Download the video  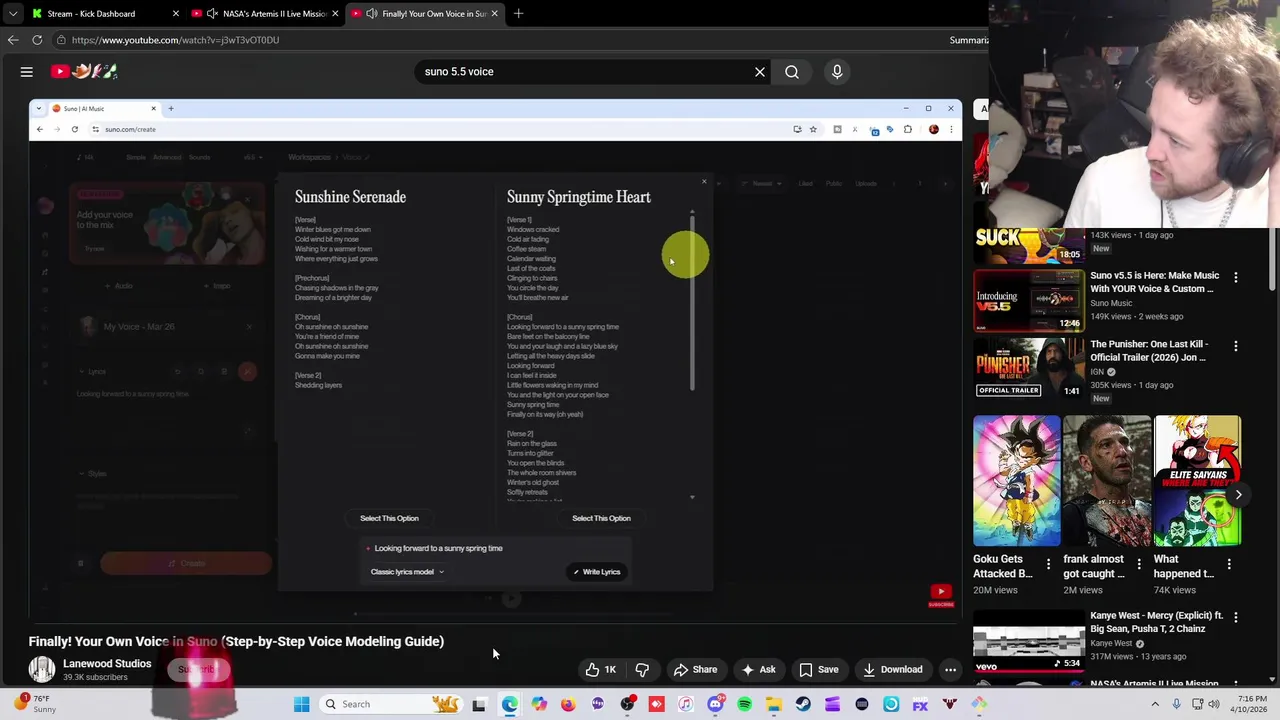point(893,670)
